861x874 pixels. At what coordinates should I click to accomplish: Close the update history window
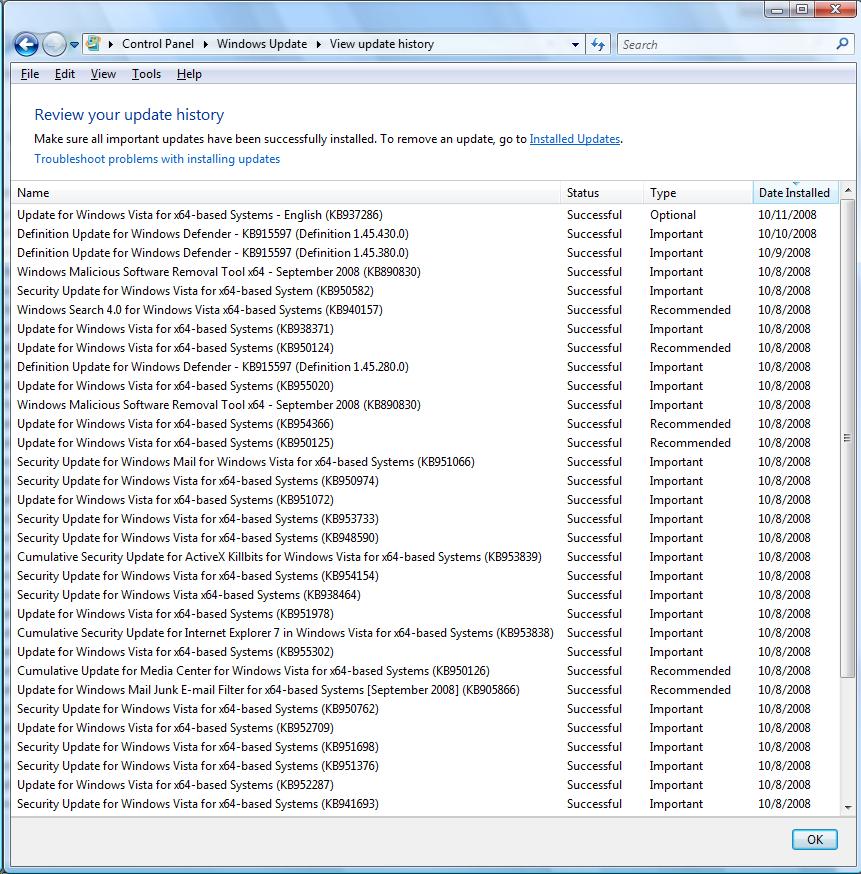835,9
